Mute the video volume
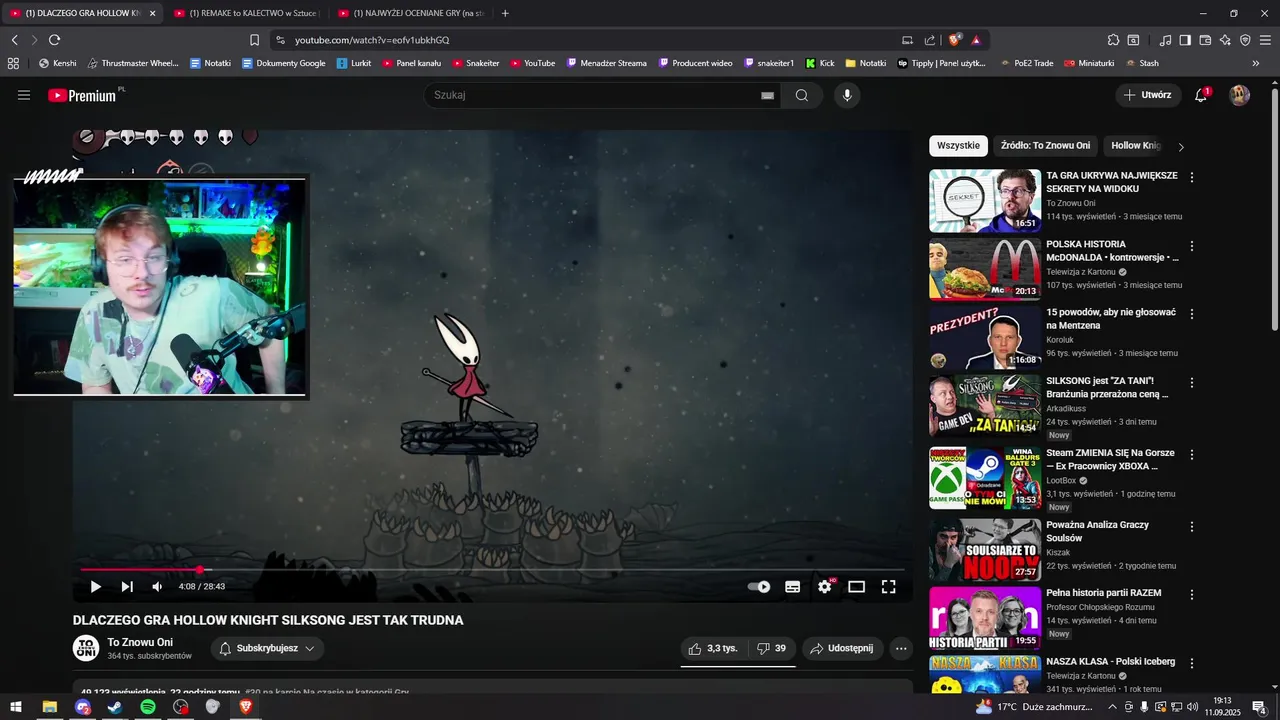1280x720 pixels. (157, 587)
